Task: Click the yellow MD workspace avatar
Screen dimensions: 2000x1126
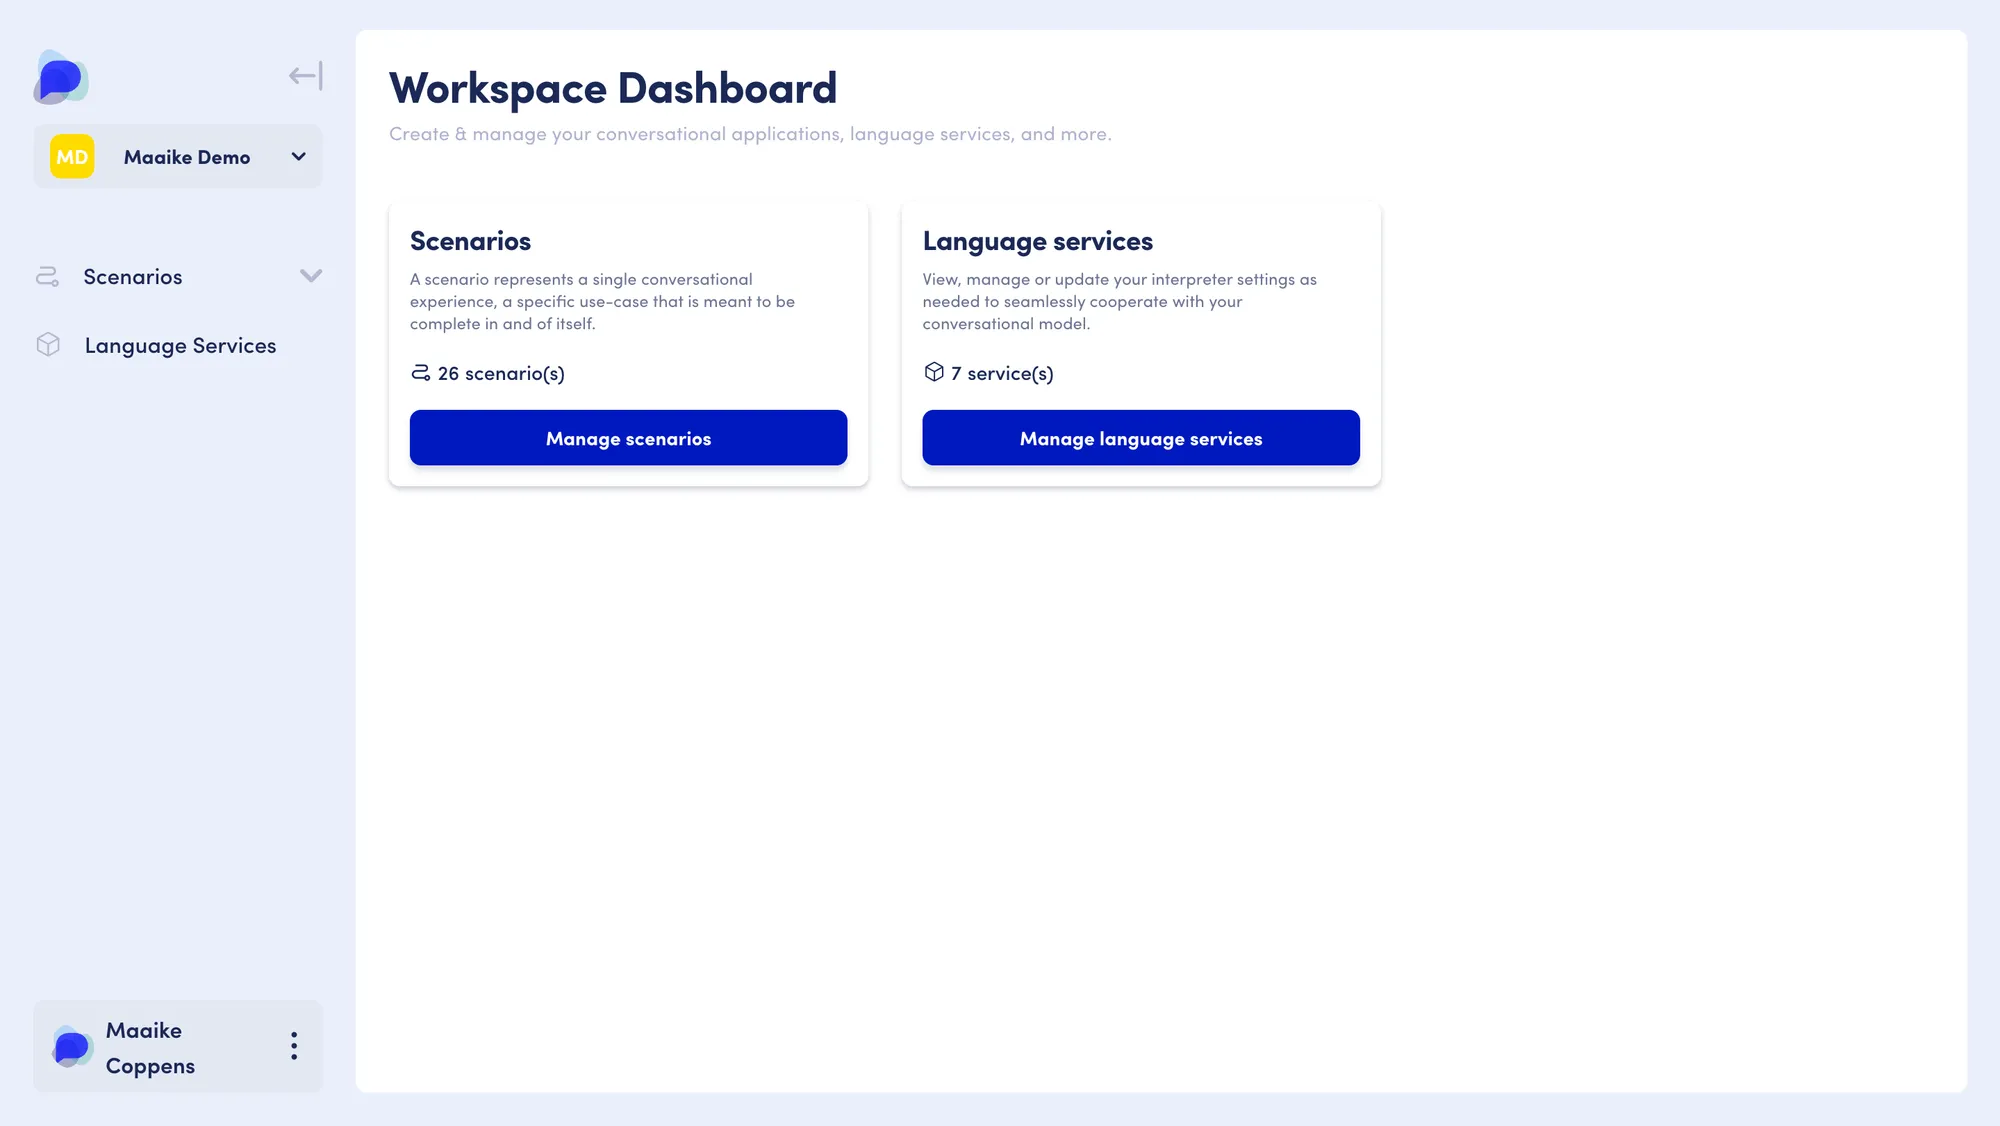Action: tap(72, 157)
